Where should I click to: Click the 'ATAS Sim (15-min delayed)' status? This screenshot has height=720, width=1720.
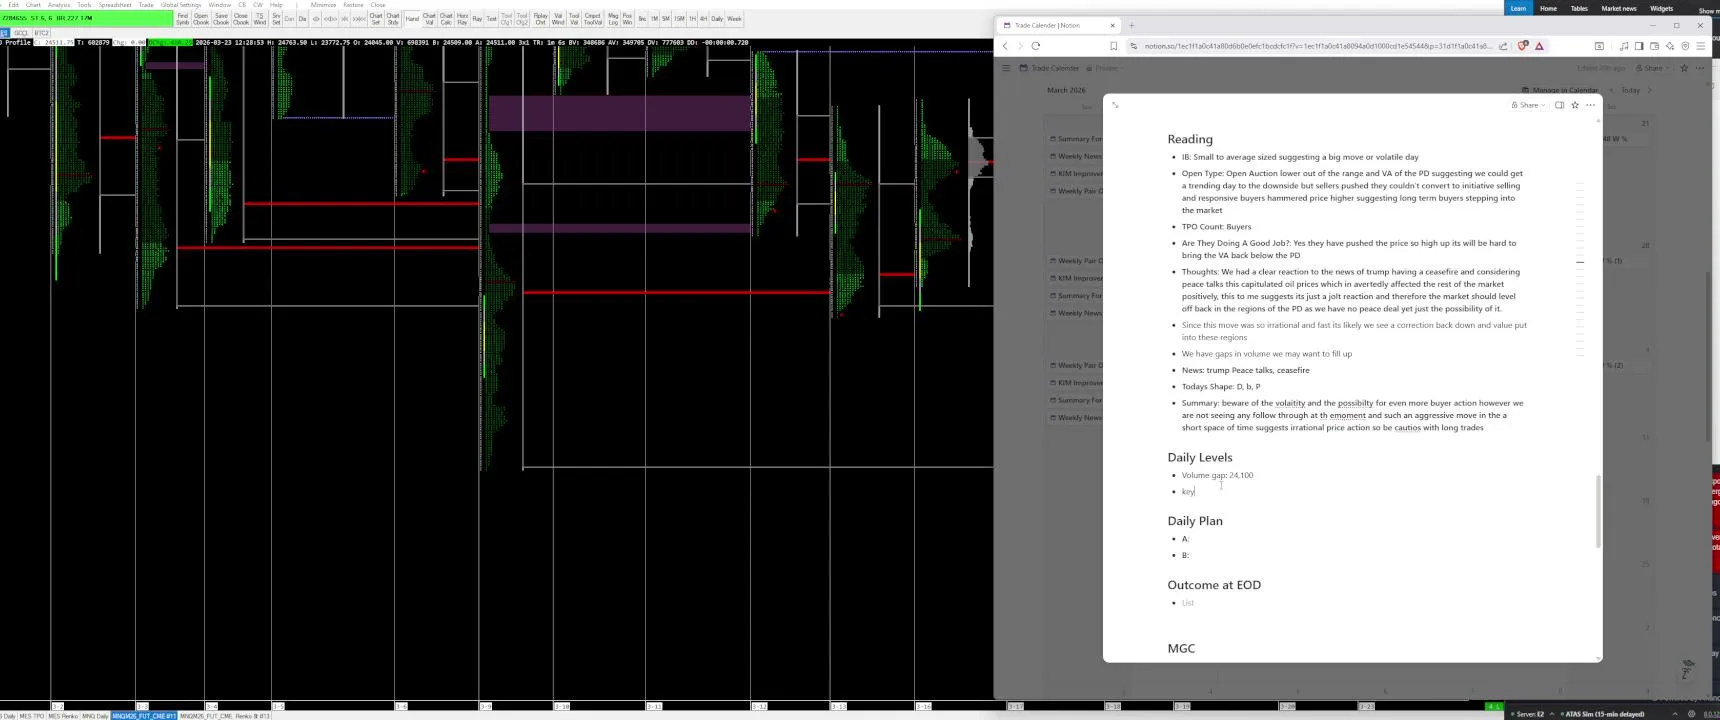(1603, 714)
